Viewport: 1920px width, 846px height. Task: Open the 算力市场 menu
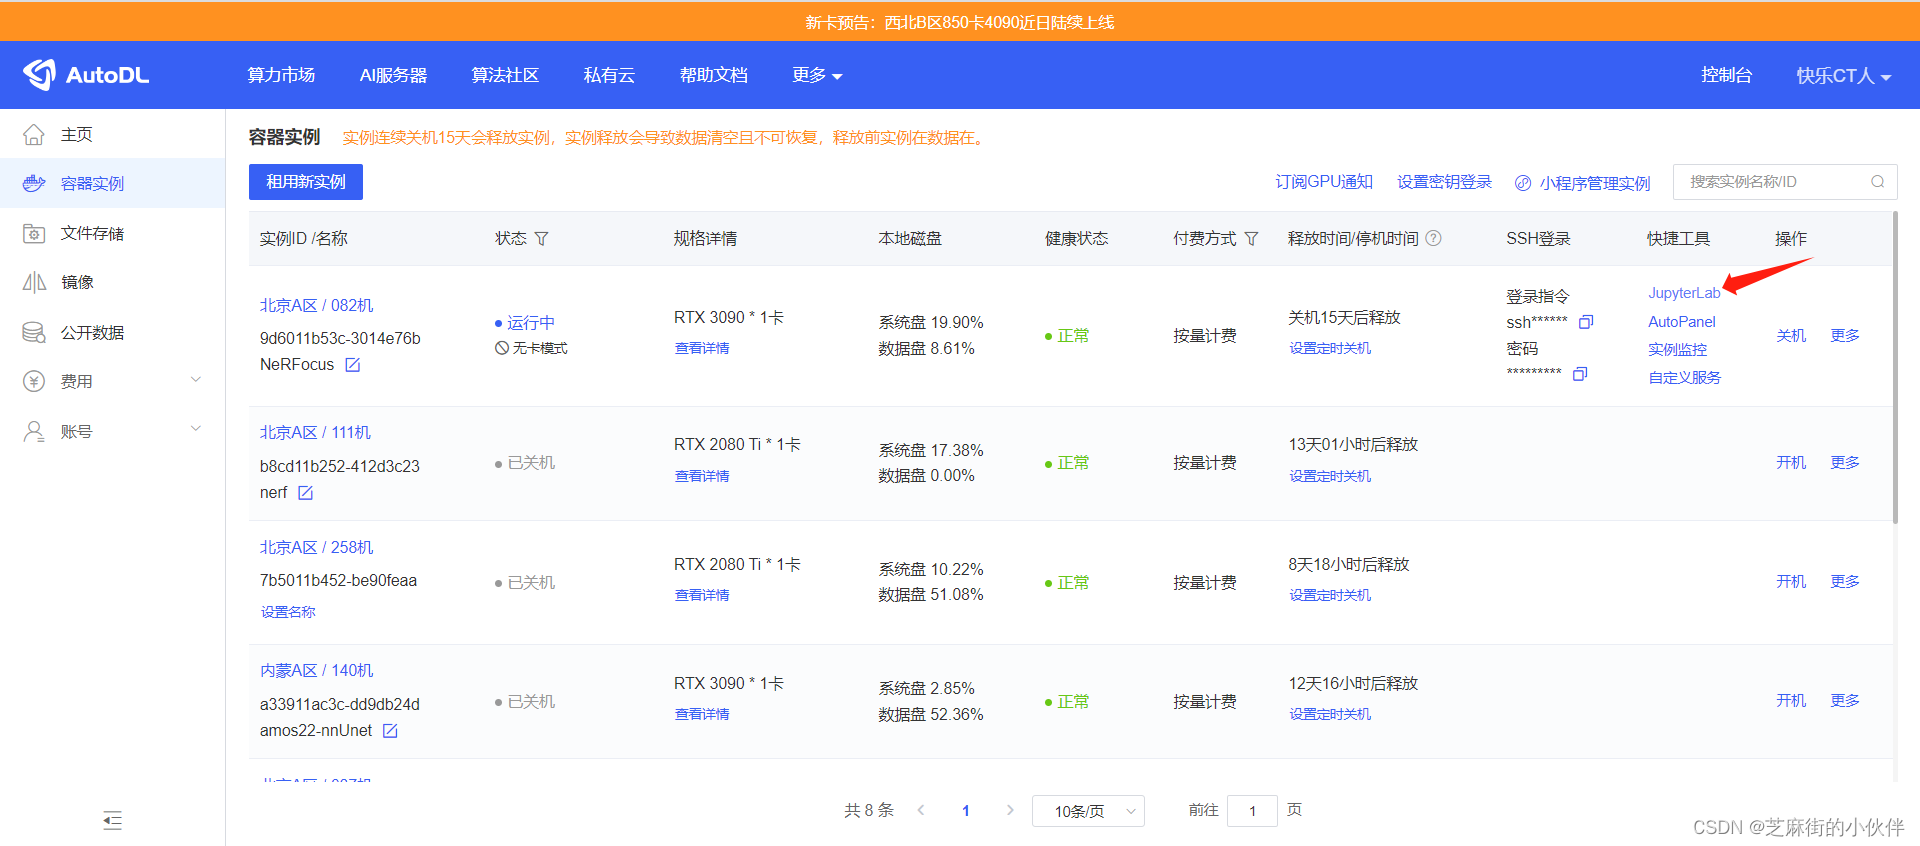click(281, 75)
